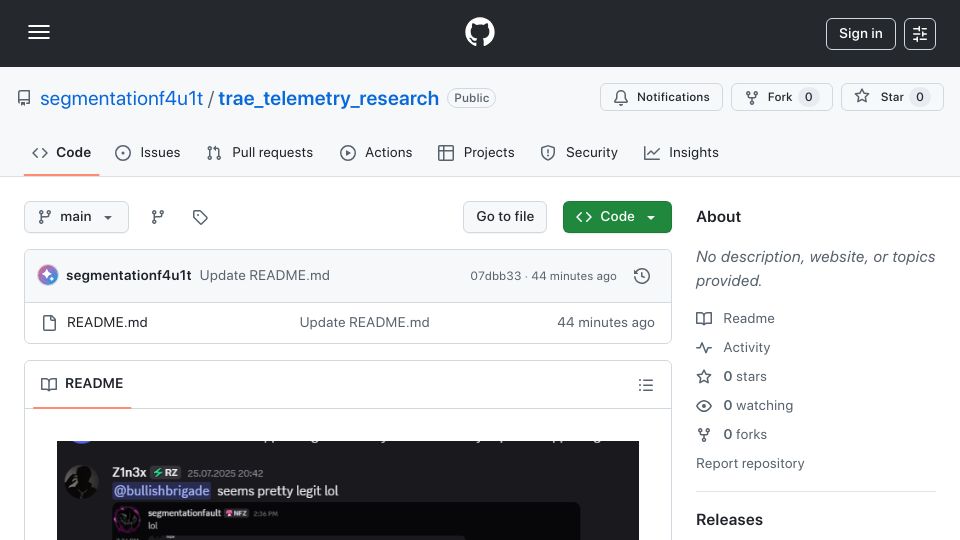Image resolution: width=960 pixels, height=540 pixels.
Task: Open latest commit message Update README.md
Action: tap(264, 276)
